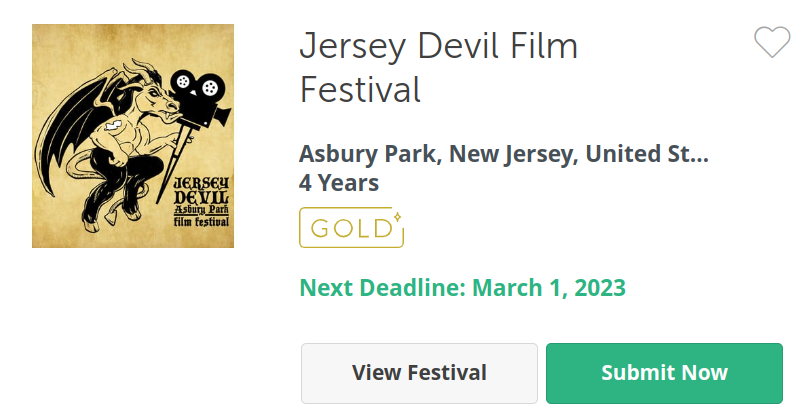Click the word Jersey in the title
803x418 pixels.
point(352,47)
